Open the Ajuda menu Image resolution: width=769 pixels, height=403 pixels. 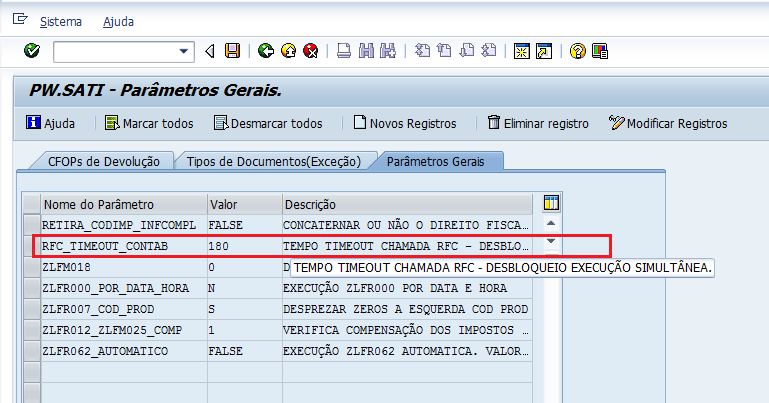point(118,22)
